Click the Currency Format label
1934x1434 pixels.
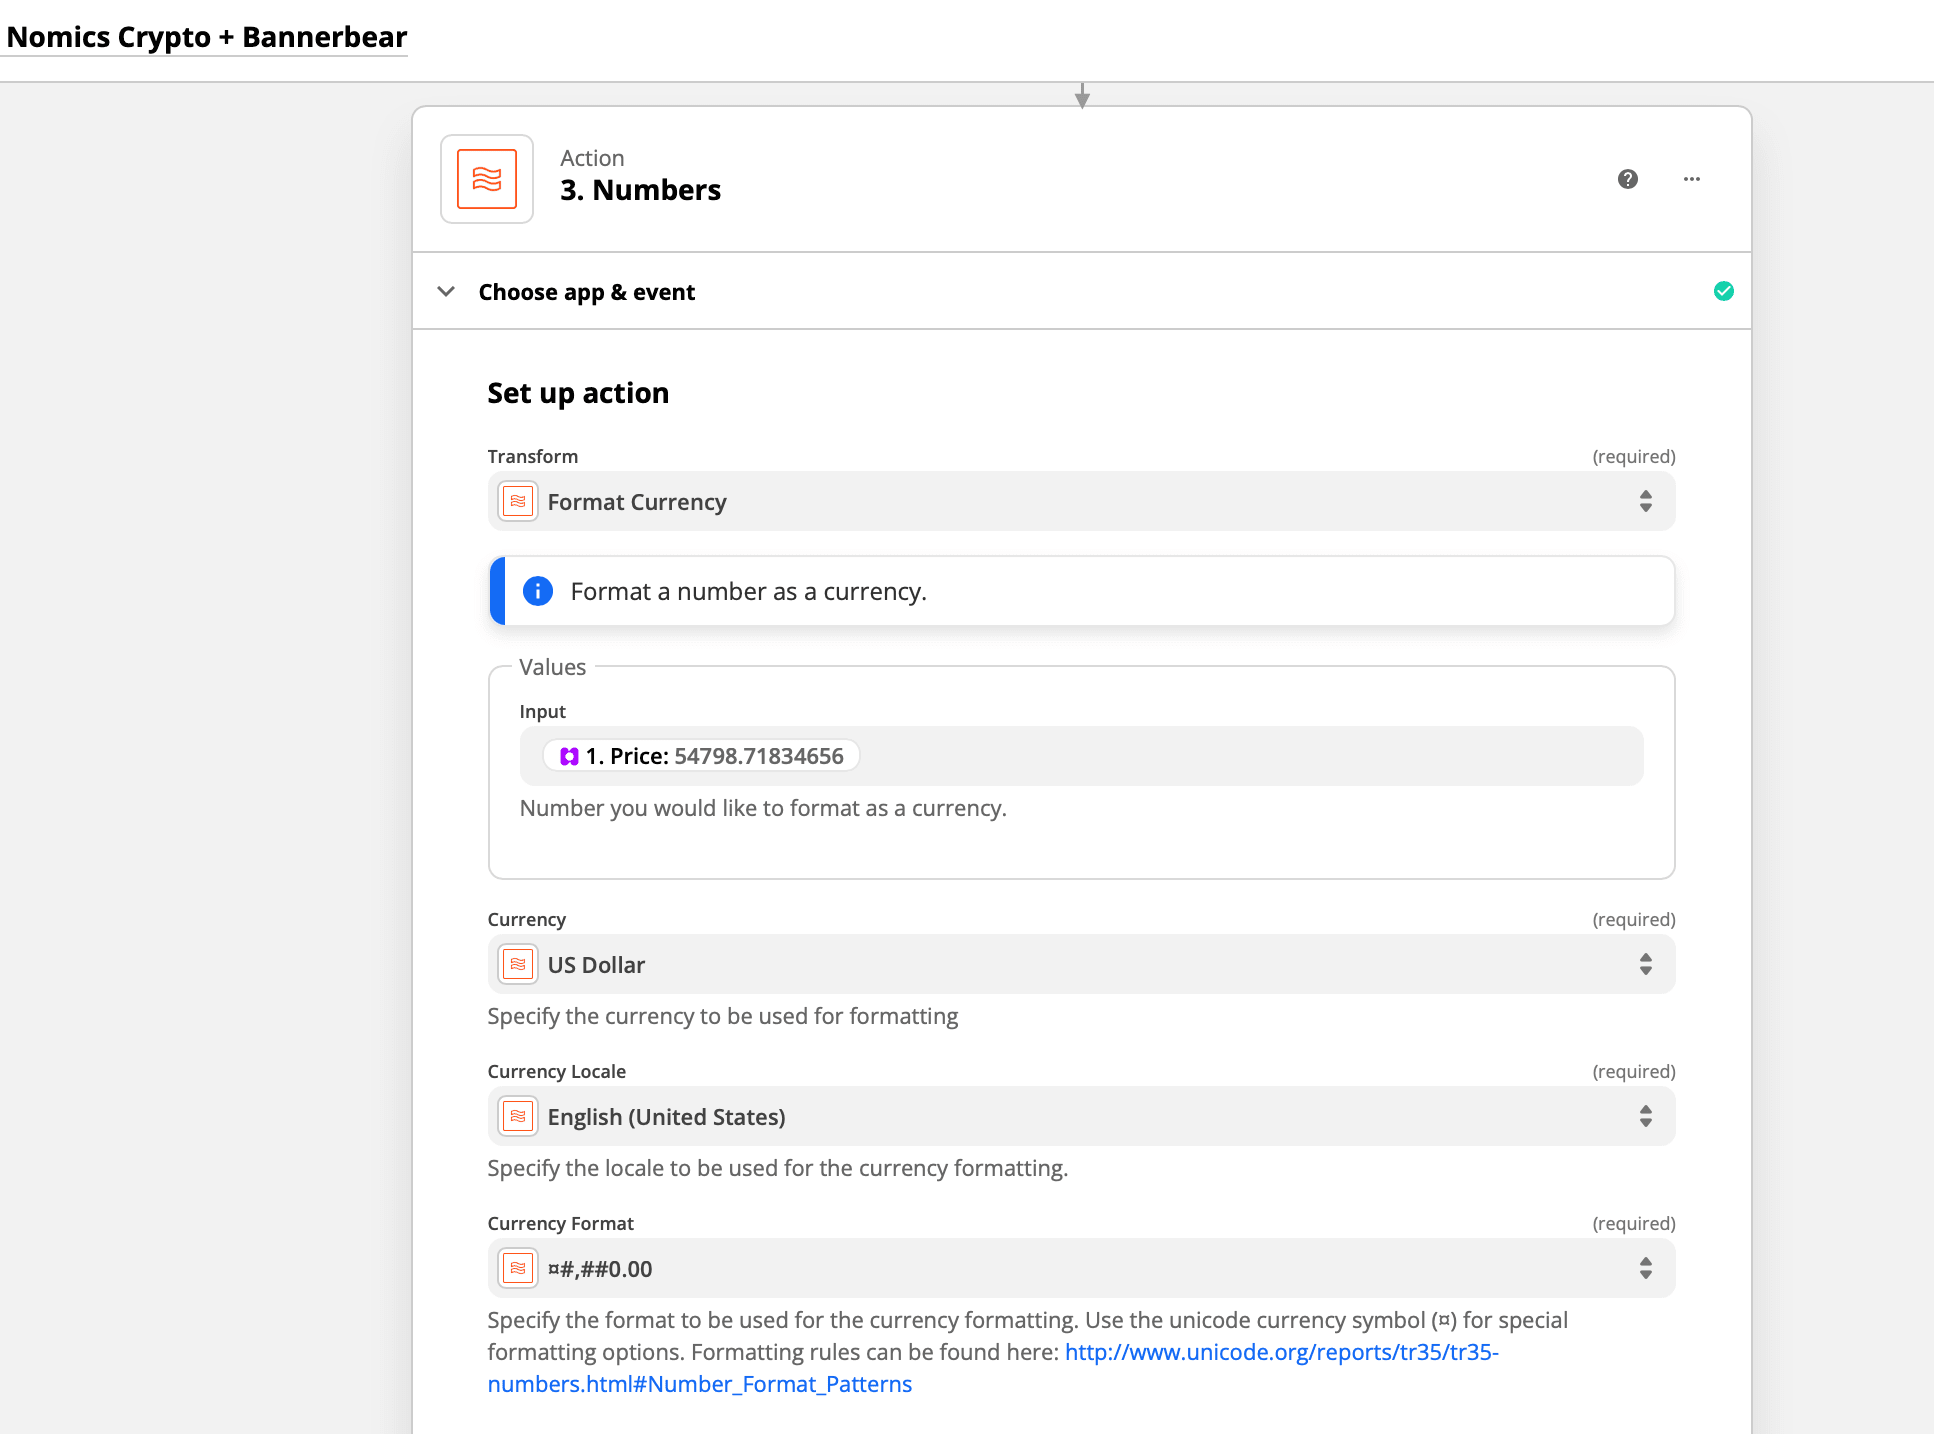click(561, 1223)
